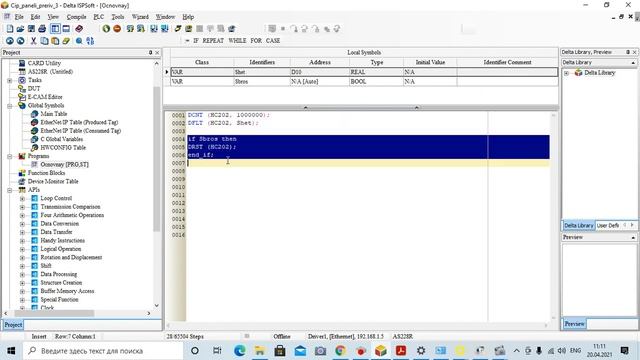Select the Project tab at bottom
The width and height of the screenshot is (640, 360).
pyautogui.click(x=13, y=325)
